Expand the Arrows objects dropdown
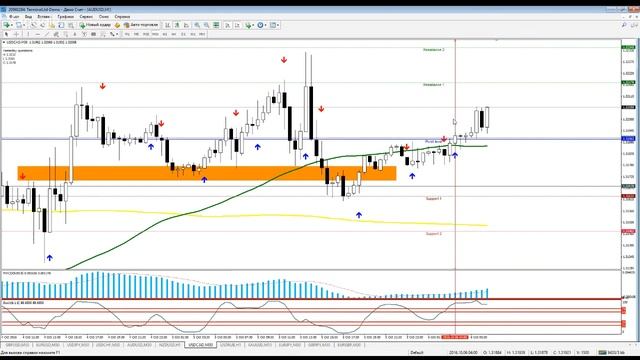The image size is (640, 360). 117,34
